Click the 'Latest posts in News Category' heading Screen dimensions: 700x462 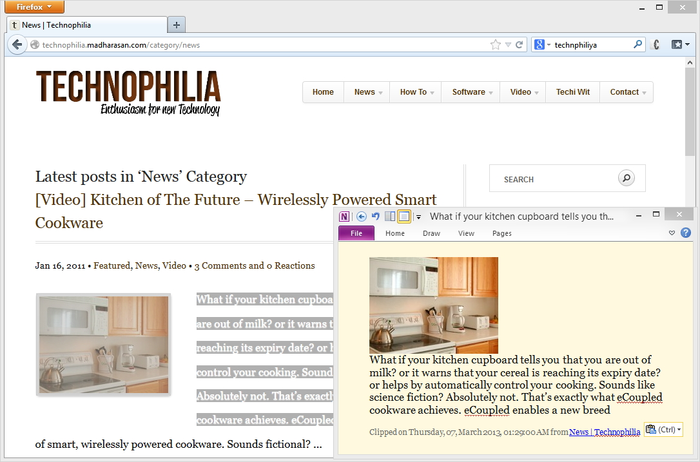tap(141, 176)
